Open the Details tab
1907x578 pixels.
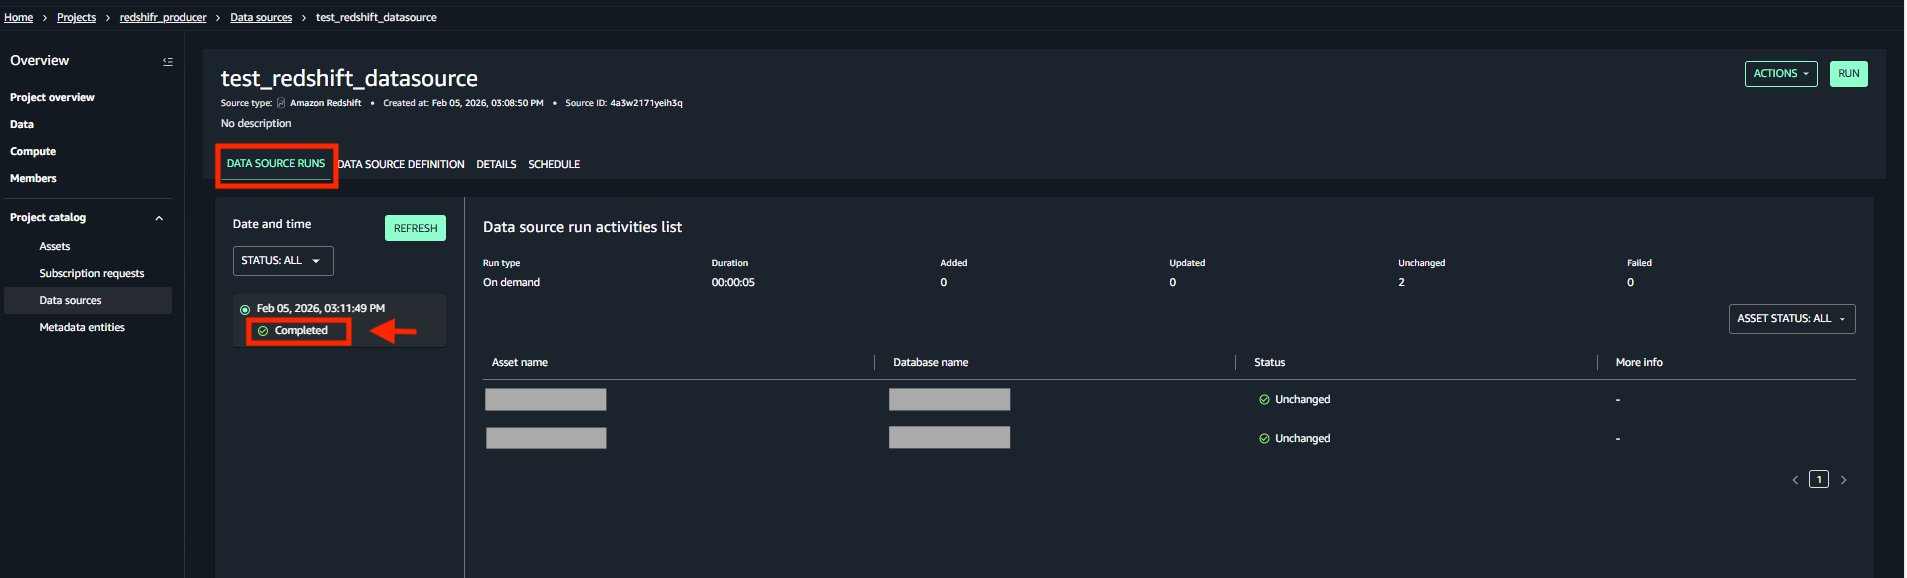[x=496, y=164]
